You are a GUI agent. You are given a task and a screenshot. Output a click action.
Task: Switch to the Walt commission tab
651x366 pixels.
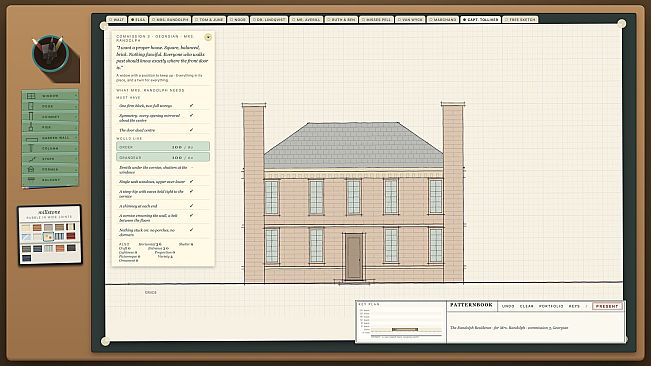click(x=117, y=20)
